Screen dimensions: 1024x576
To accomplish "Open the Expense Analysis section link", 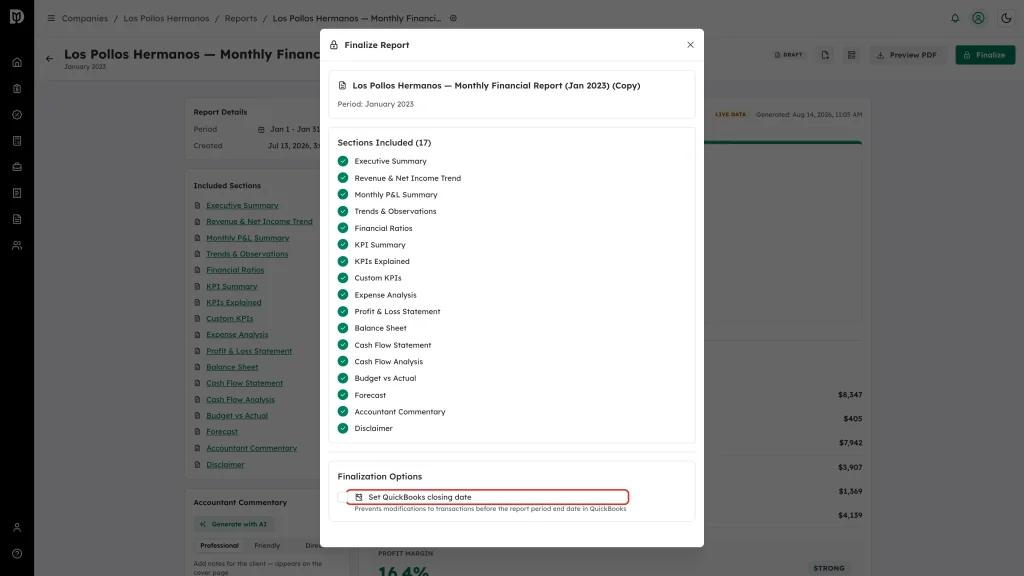I will [x=237, y=334].
